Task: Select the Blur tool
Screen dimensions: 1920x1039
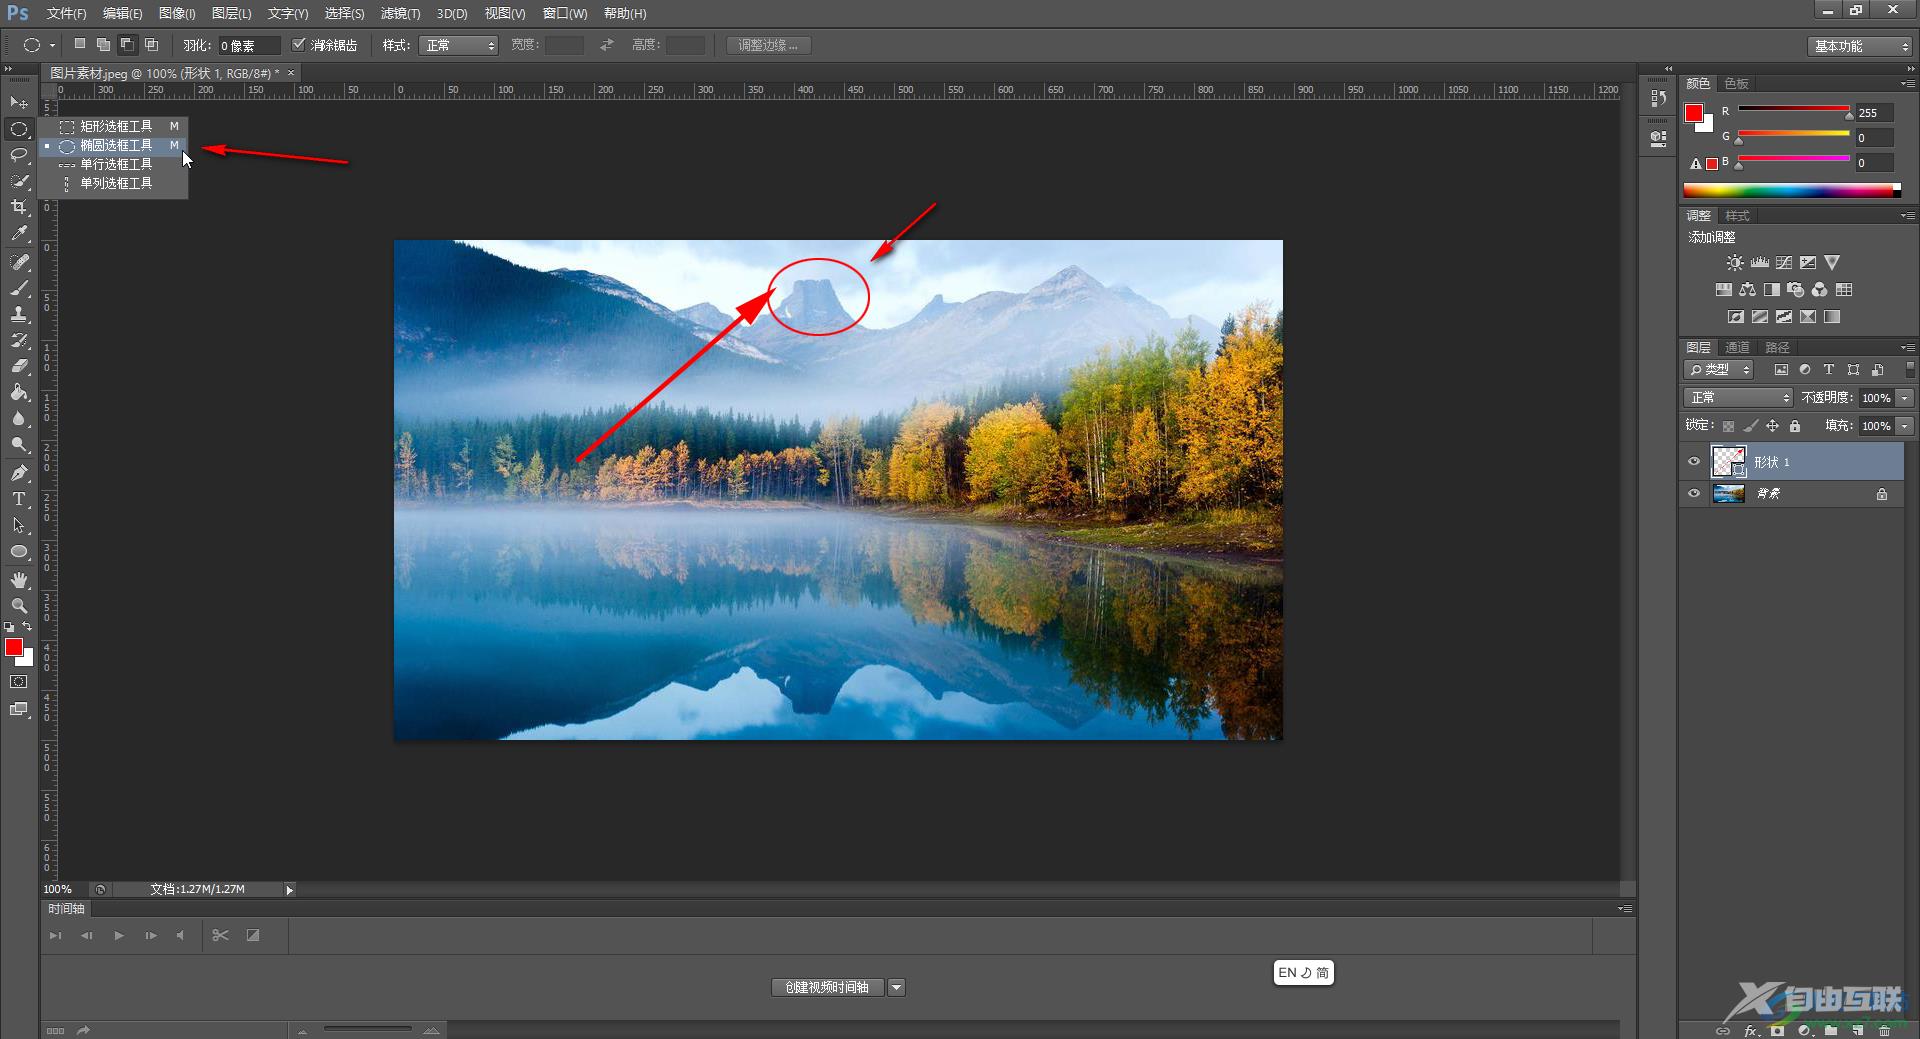Action: tap(19, 418)
